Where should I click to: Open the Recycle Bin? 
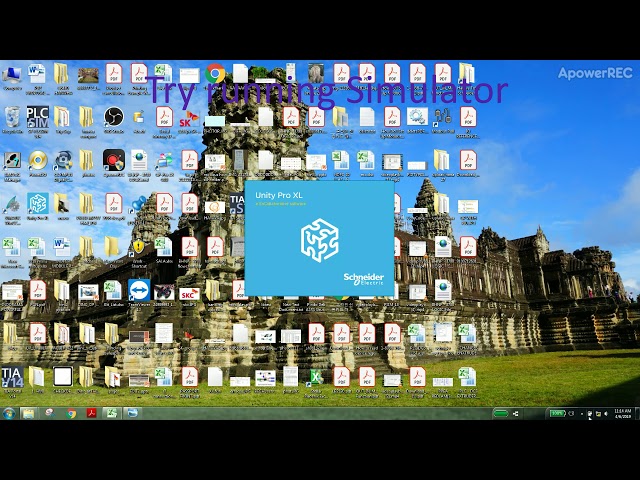point(12,117)
